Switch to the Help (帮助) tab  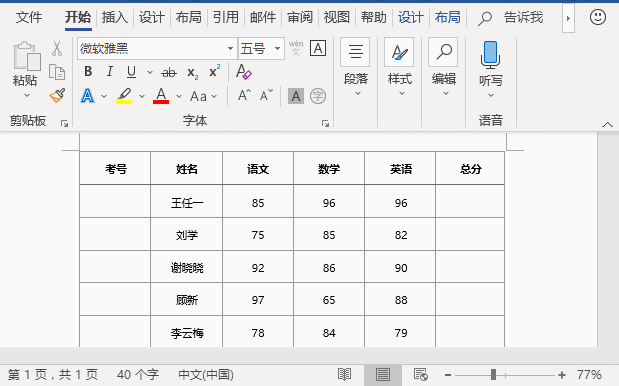click(x=373, y=17)
